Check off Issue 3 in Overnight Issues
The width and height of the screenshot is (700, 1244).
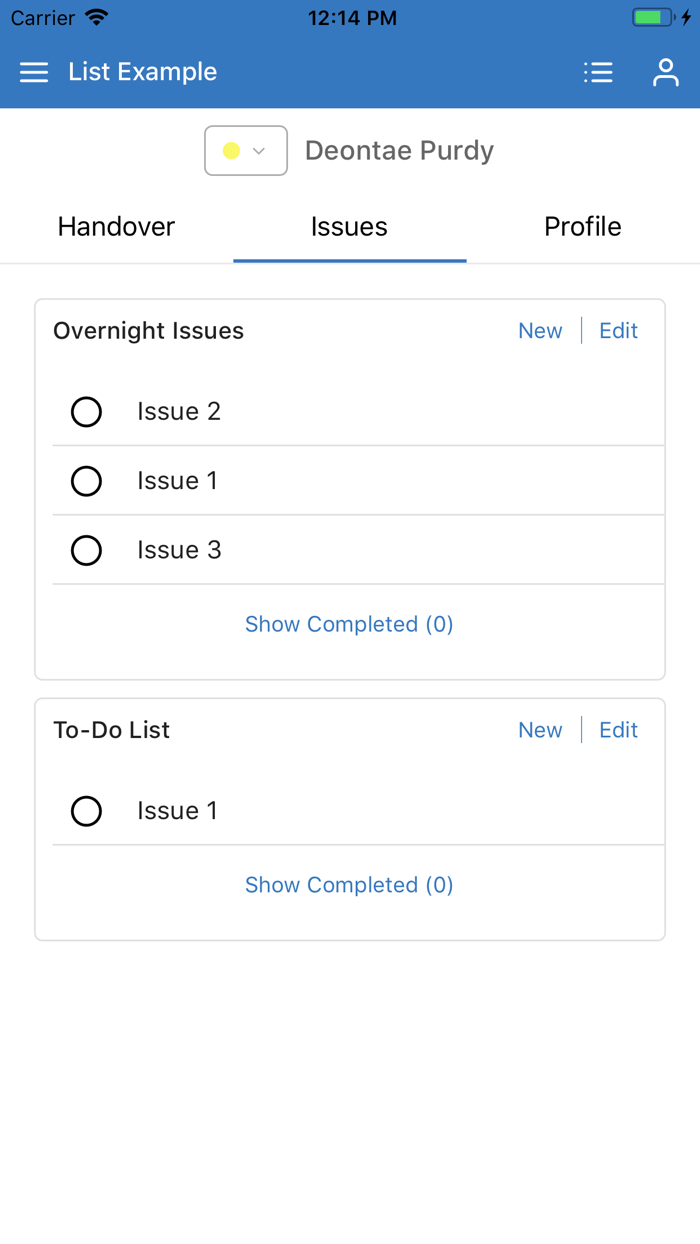point(87,550)
